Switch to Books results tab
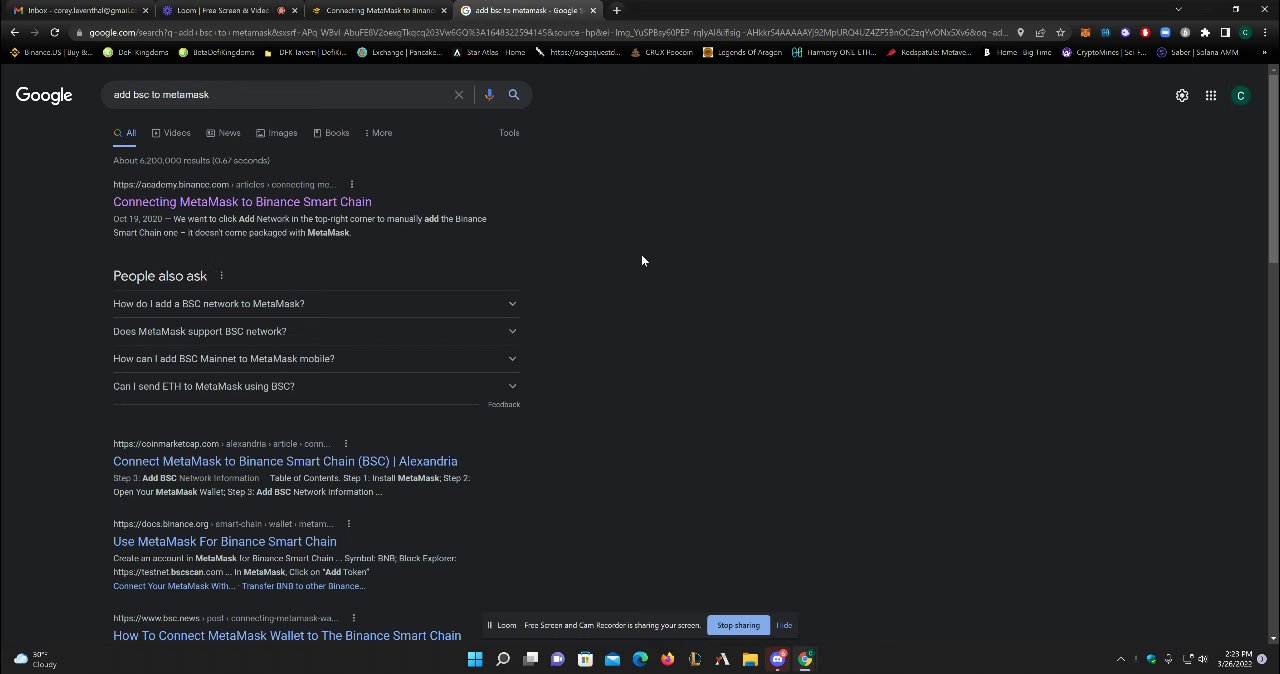 (x=331, y=133)
